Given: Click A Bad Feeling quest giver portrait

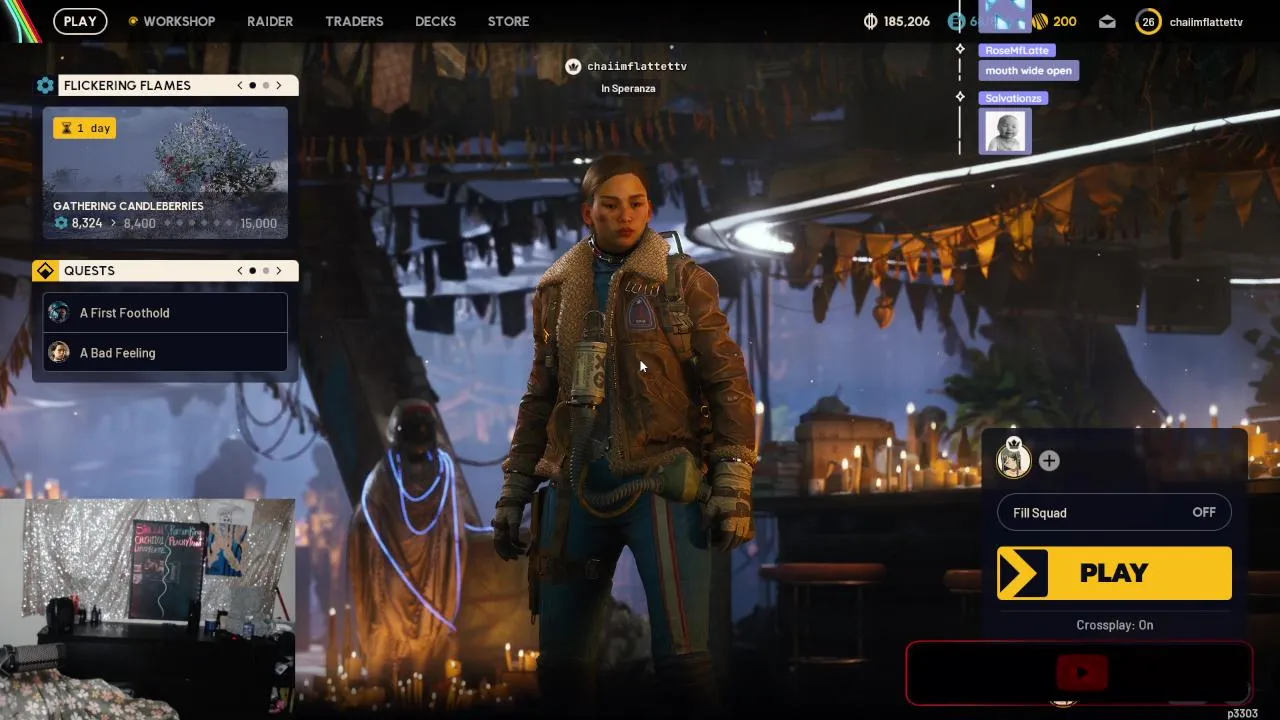Looking at the screenshot, I should tap(59, 352).
